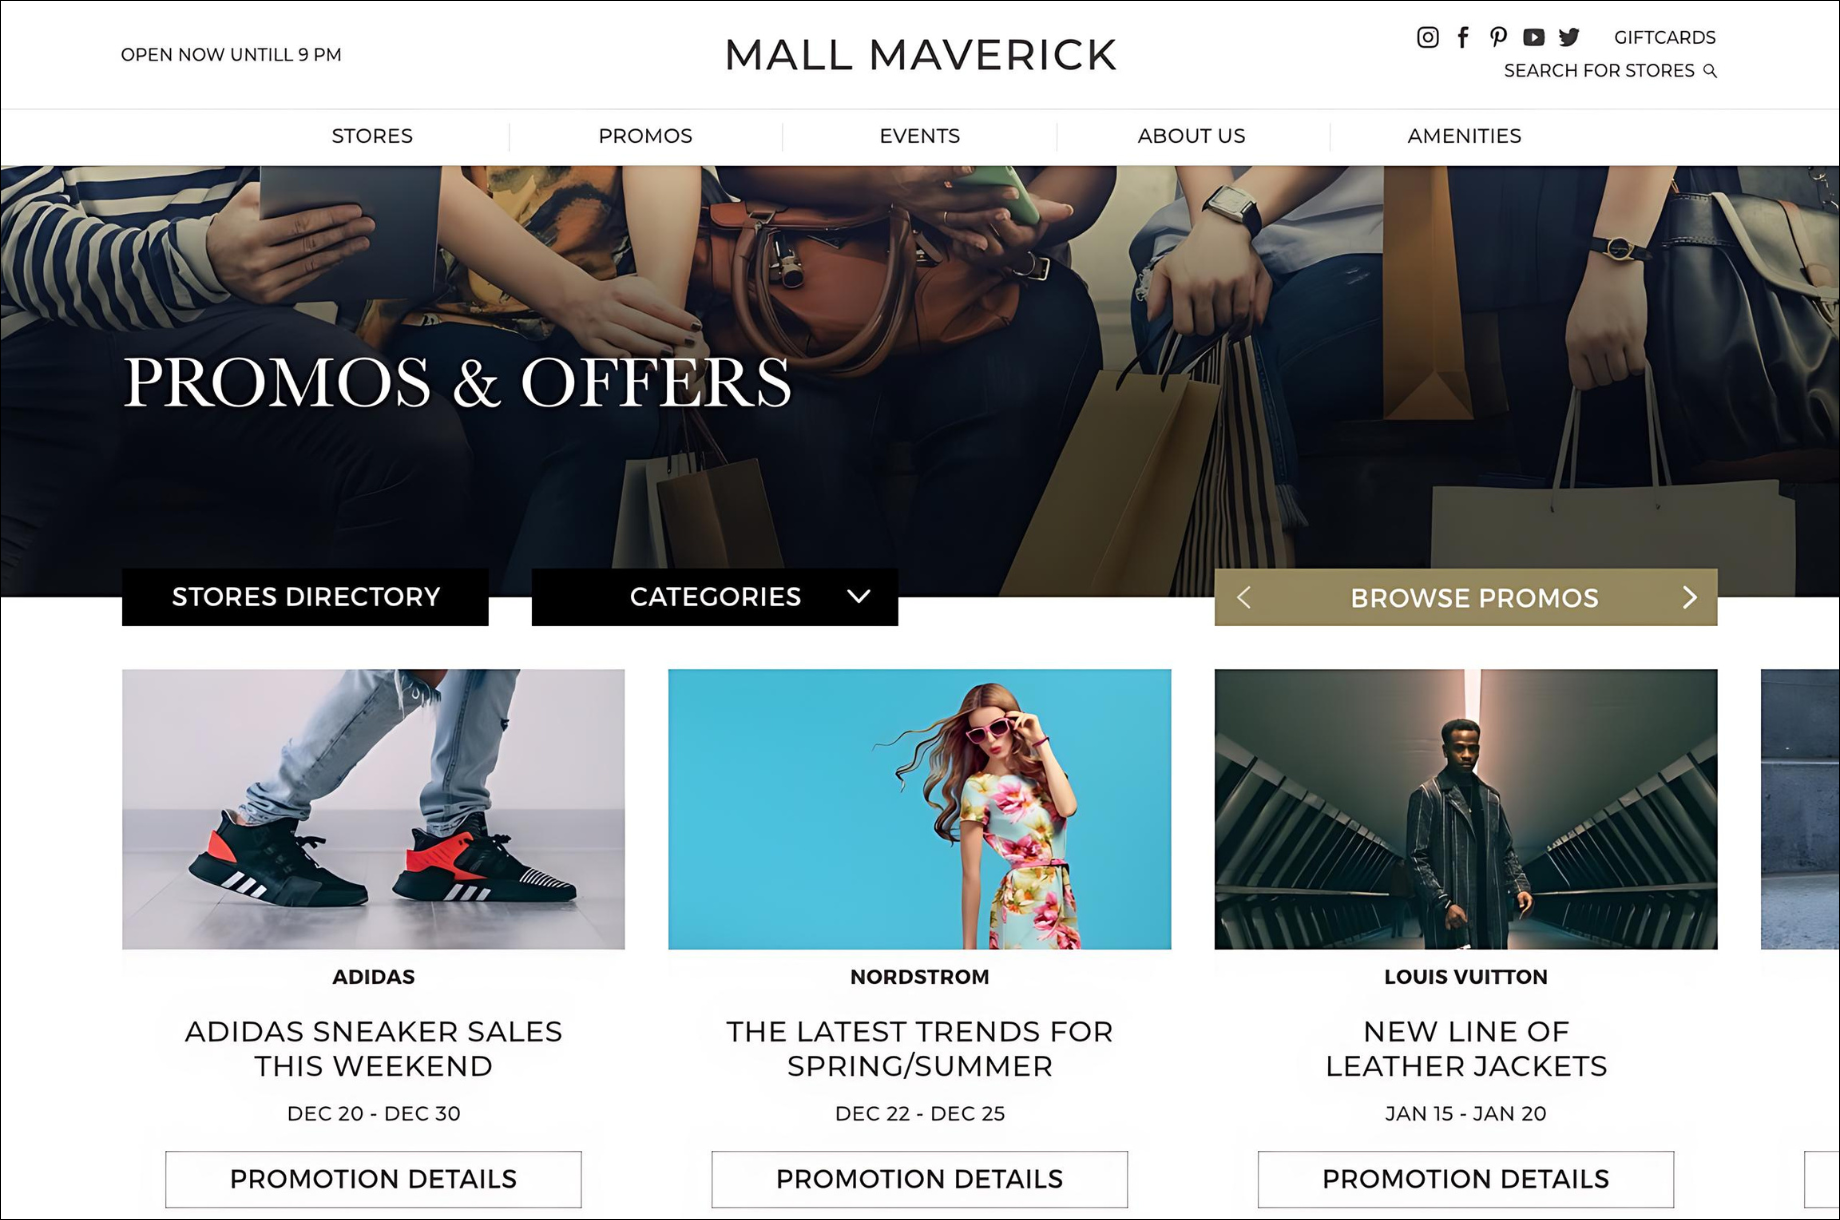Click the Search for Stores field

(x=1610, y=71)
